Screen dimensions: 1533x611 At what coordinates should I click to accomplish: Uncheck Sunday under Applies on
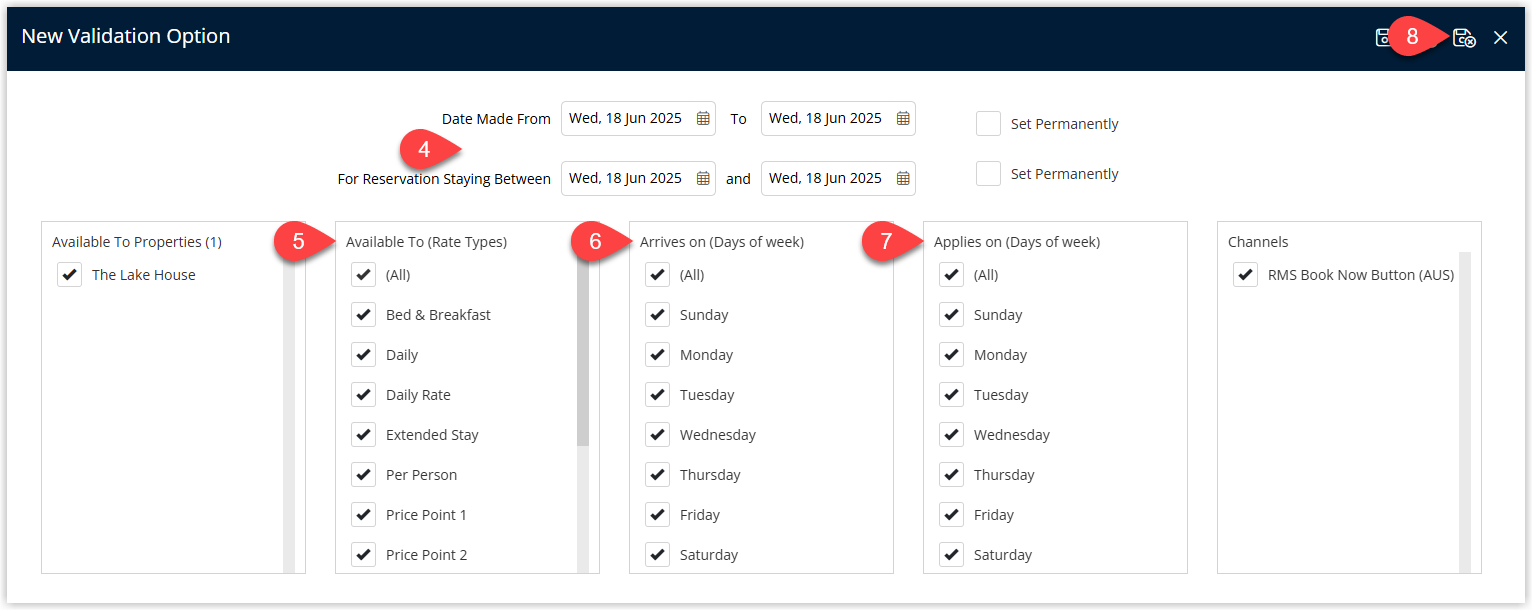point(951,314)
